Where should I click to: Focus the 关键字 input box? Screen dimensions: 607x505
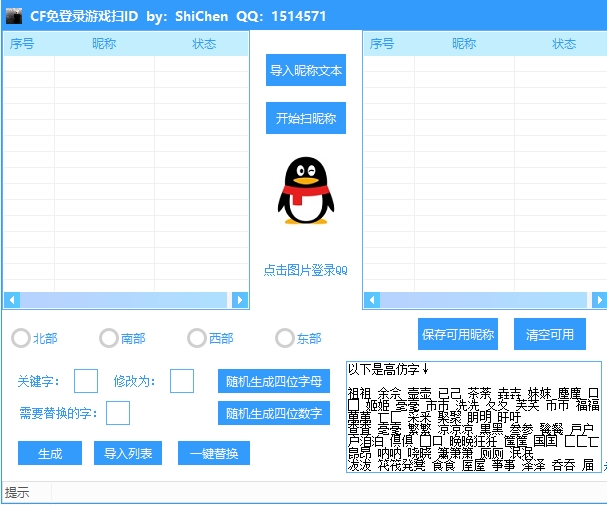click(x=86, y=381)
